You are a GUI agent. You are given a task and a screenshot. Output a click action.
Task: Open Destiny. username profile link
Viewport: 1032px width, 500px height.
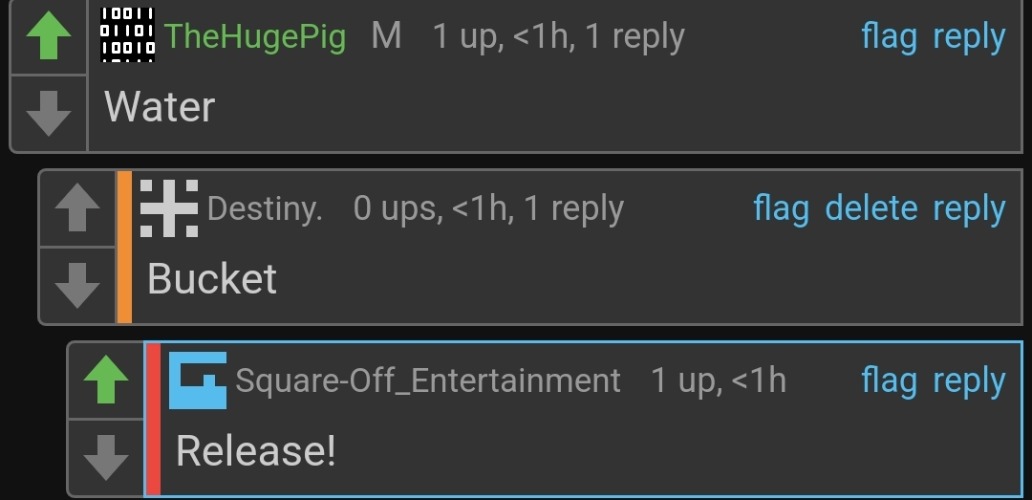[265, 209]
